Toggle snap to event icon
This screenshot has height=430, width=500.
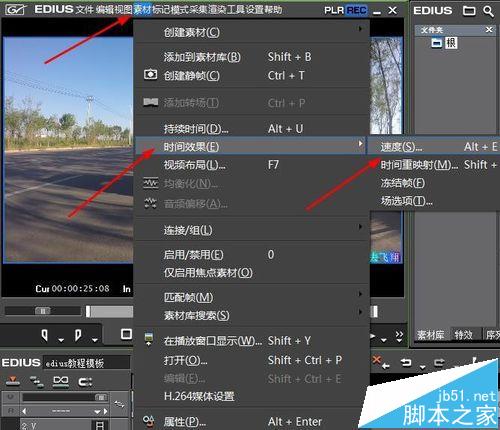pos(85,381)
